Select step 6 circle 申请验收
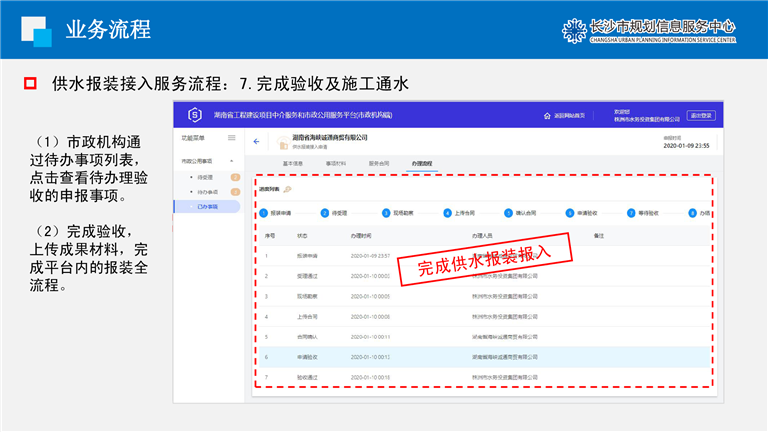 click(x=570, y=213)
